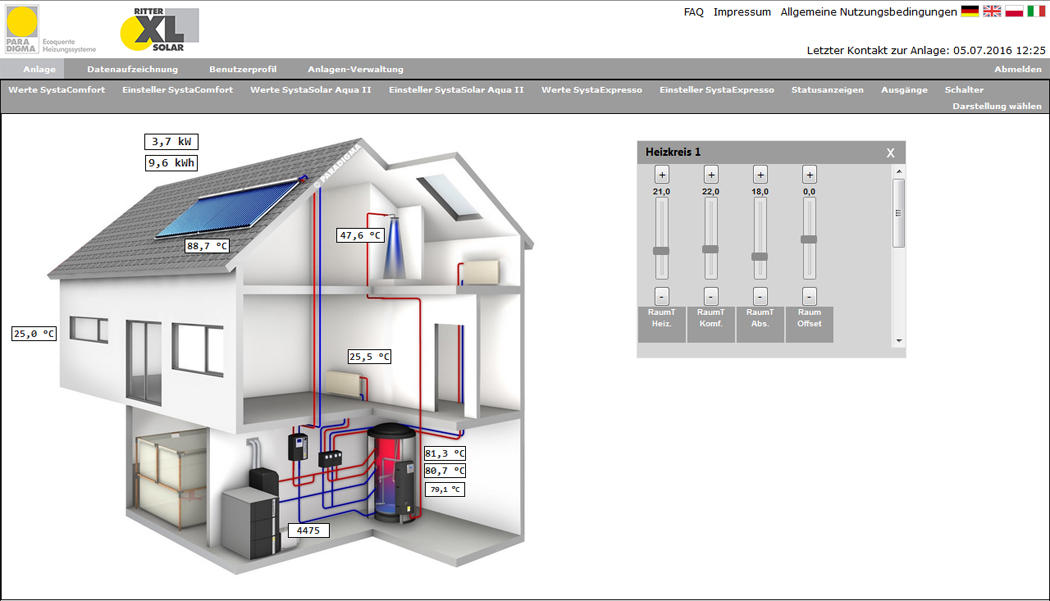Click the wall-mounted controller in basement
Screen dimensions: 1050x601
(x=298, y=447)
